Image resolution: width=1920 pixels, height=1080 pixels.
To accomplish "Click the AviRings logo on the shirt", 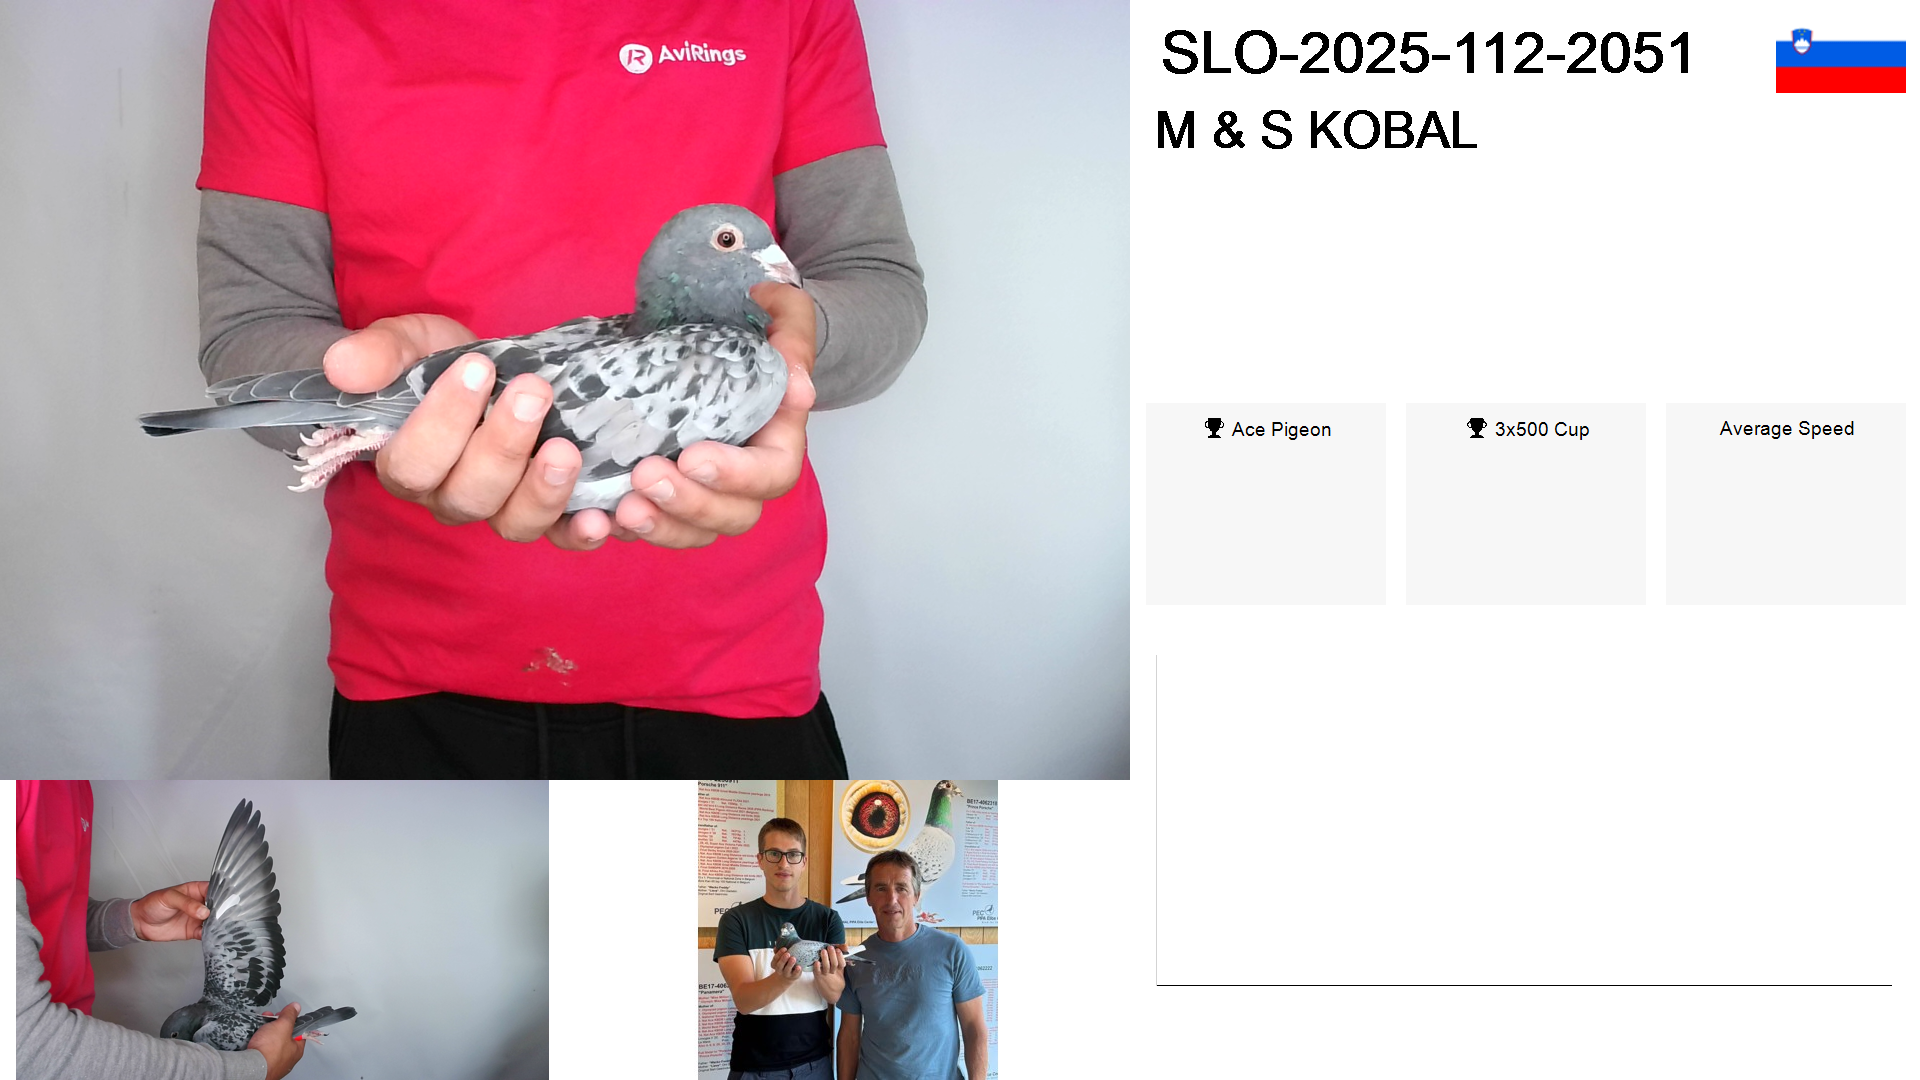I will [682, 55].
